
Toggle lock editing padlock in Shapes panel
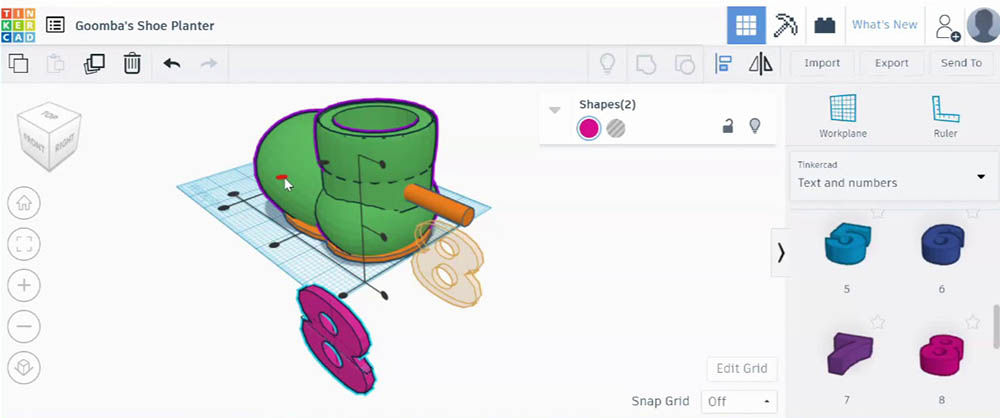click(727, 126)
